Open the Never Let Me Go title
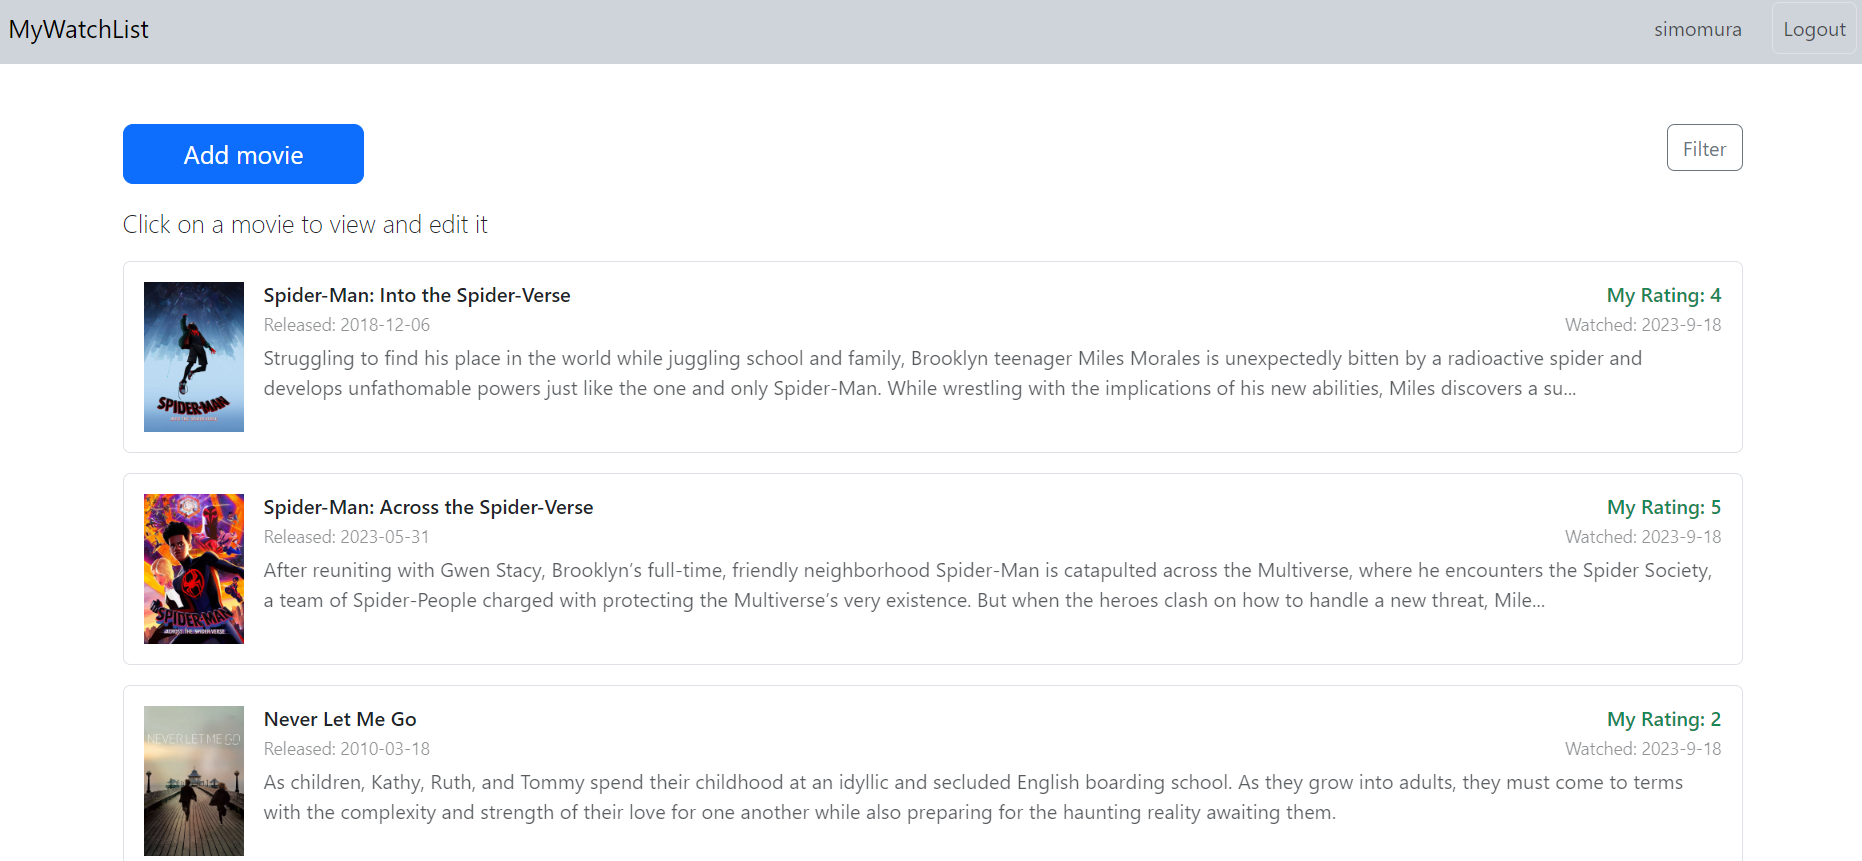 [x=340, y=719]
